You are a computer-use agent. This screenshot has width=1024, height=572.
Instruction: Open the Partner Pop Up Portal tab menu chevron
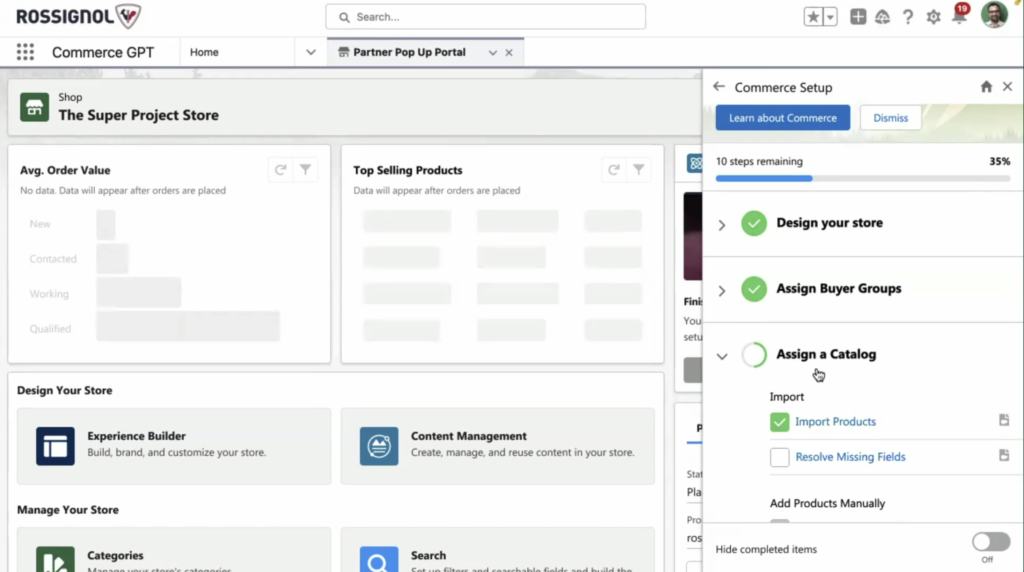(492, 53)
